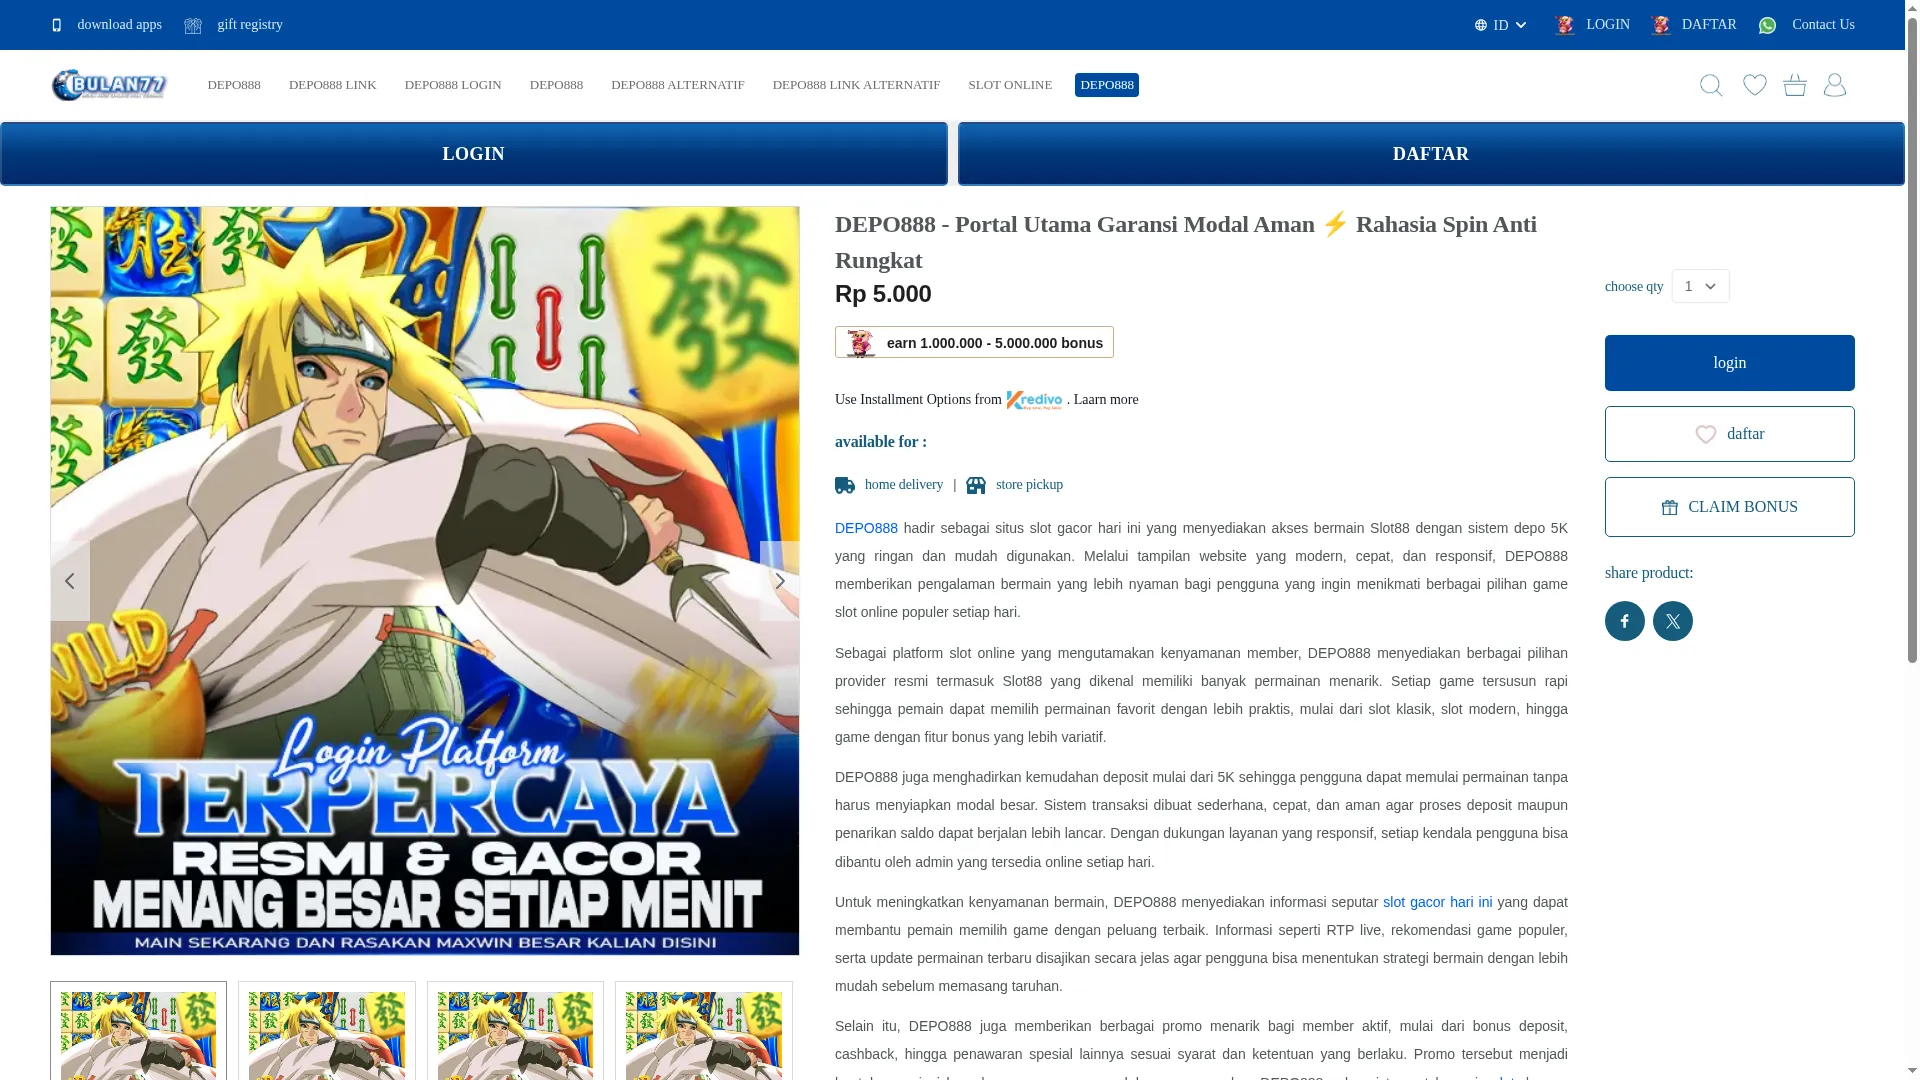Viewport: 1920px width, 1080px height.
Task: Click the store pickup shop icon
Action: click(x=976, y=485)
